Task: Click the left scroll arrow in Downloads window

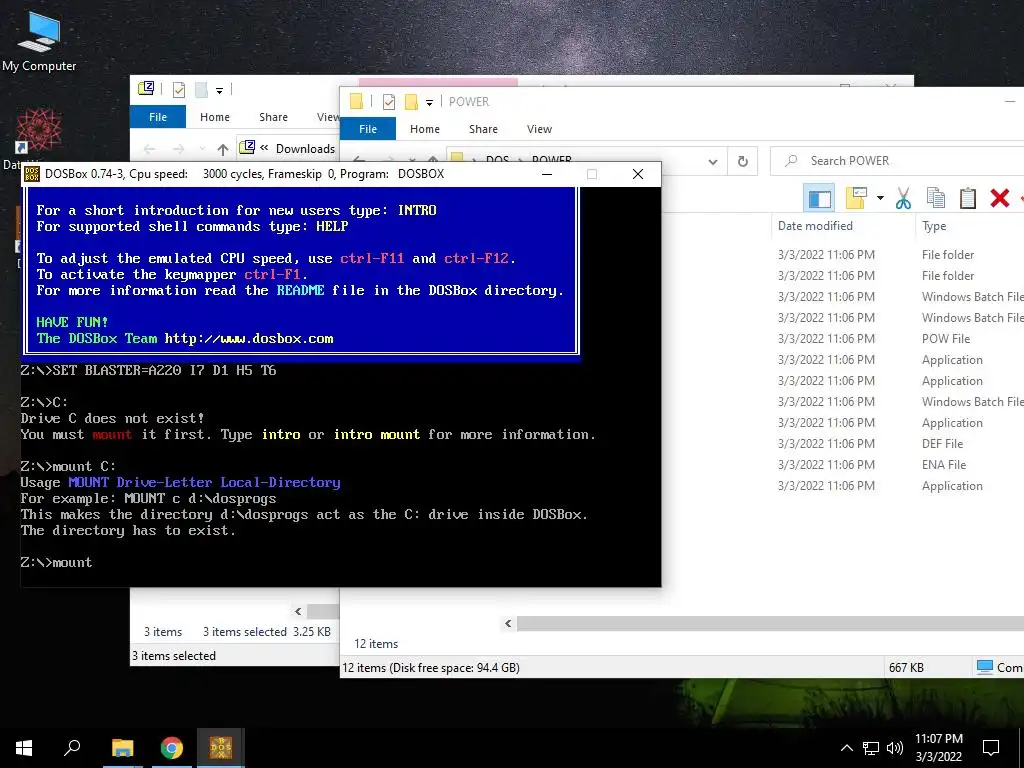Action: [x=298, y=611]
